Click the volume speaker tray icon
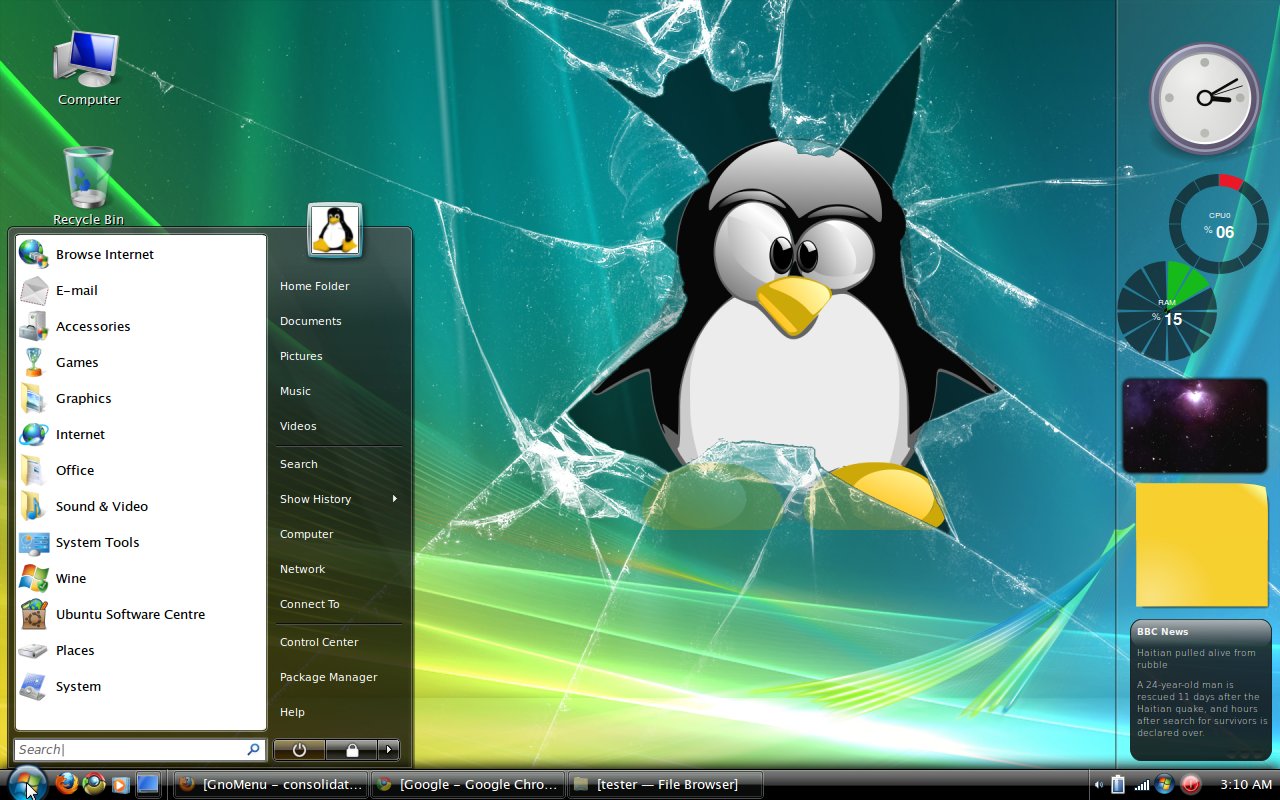1280x800 pixels. (1100, 785)
